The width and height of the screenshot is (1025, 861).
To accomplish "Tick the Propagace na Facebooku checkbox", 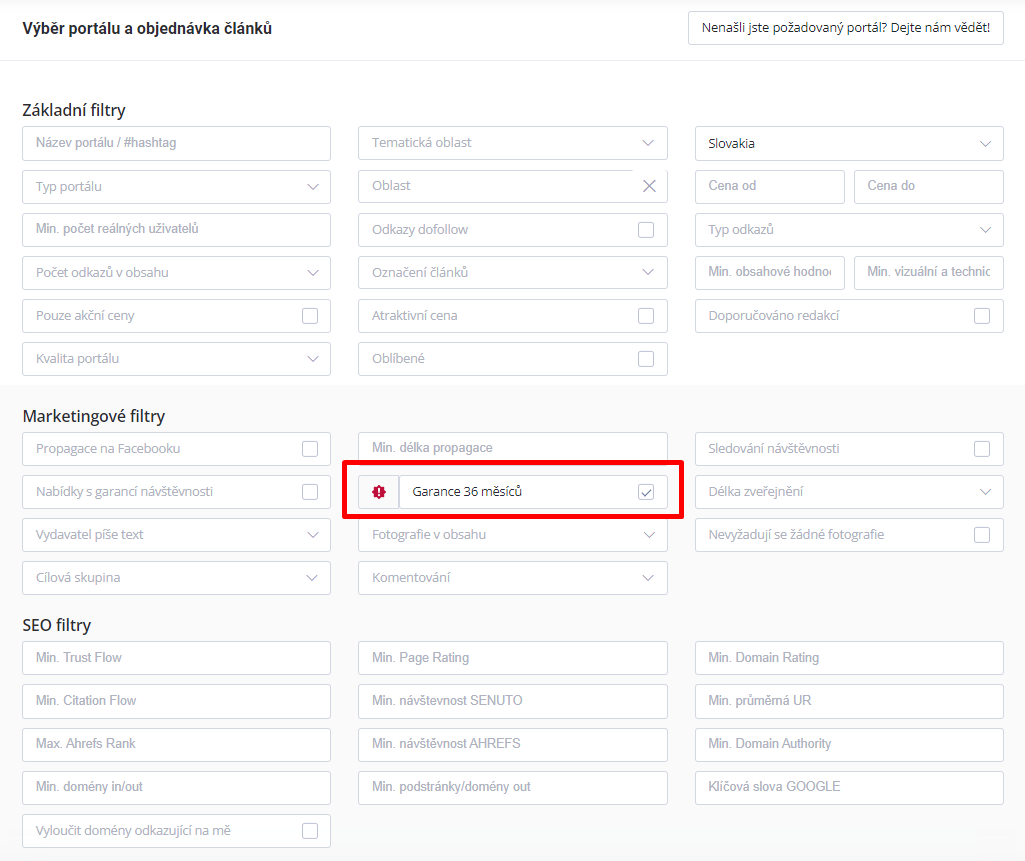I will (310, 449).
